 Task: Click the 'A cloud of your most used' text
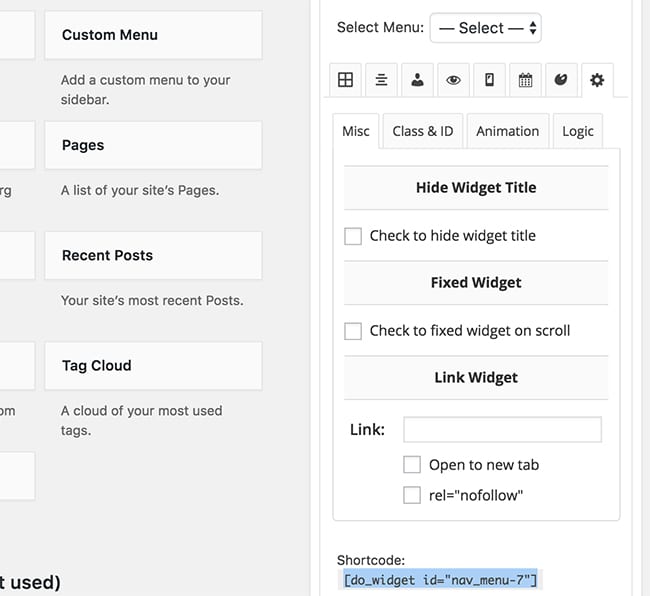click(x=142, y=420)
